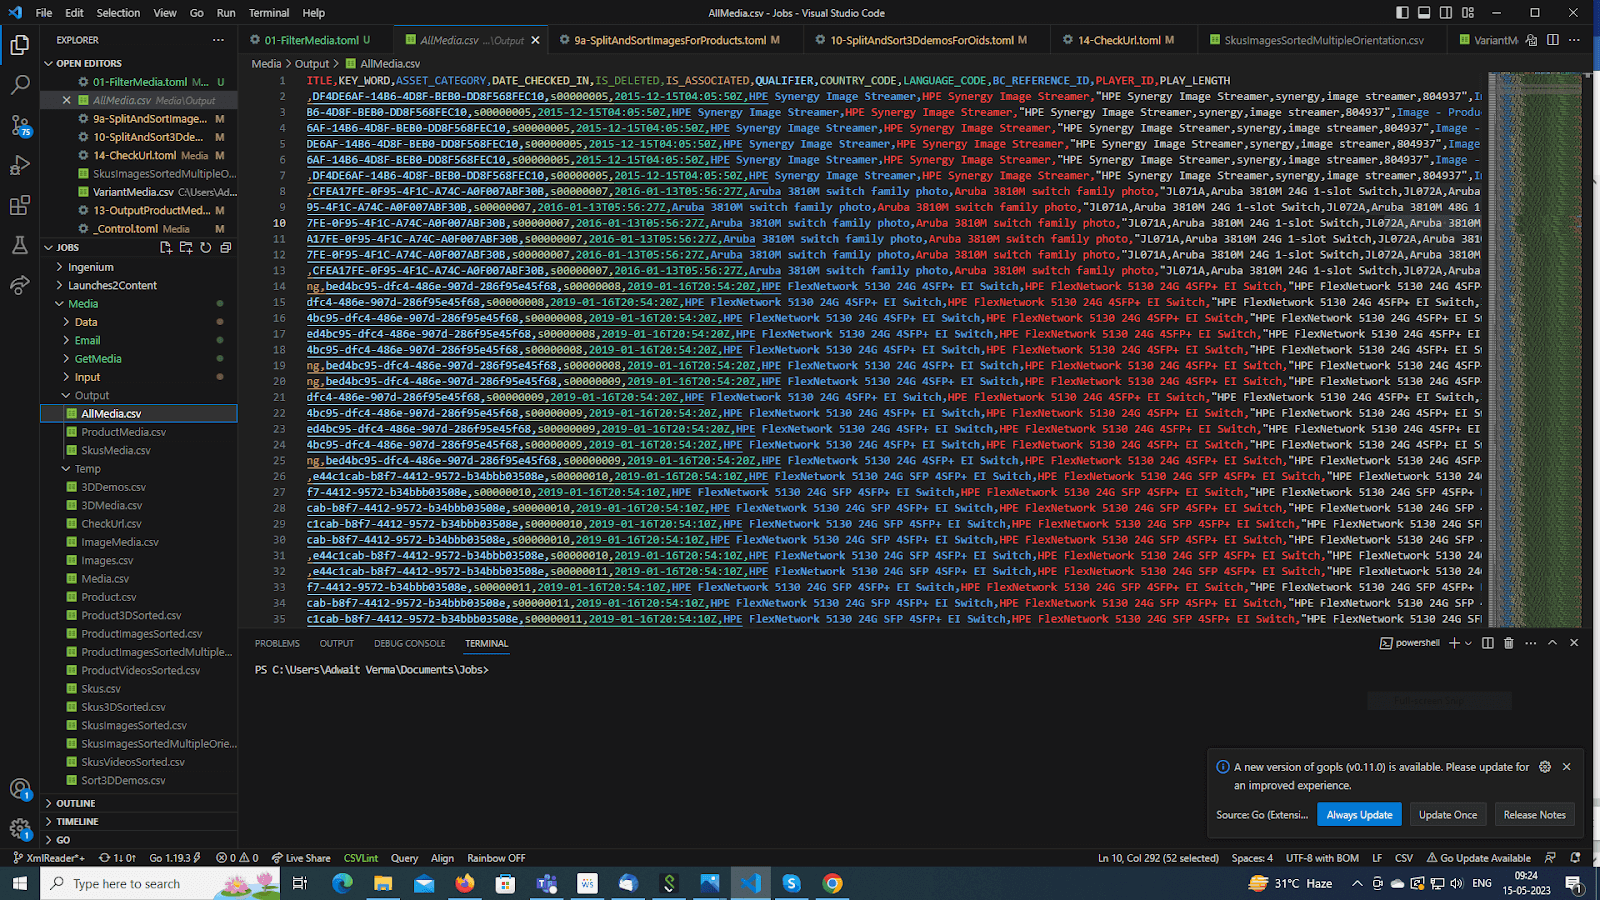Viewport: 1600px width, 900px height.
Task: Click the New File icon in JOBS header
Action: (x=166, y=247)
